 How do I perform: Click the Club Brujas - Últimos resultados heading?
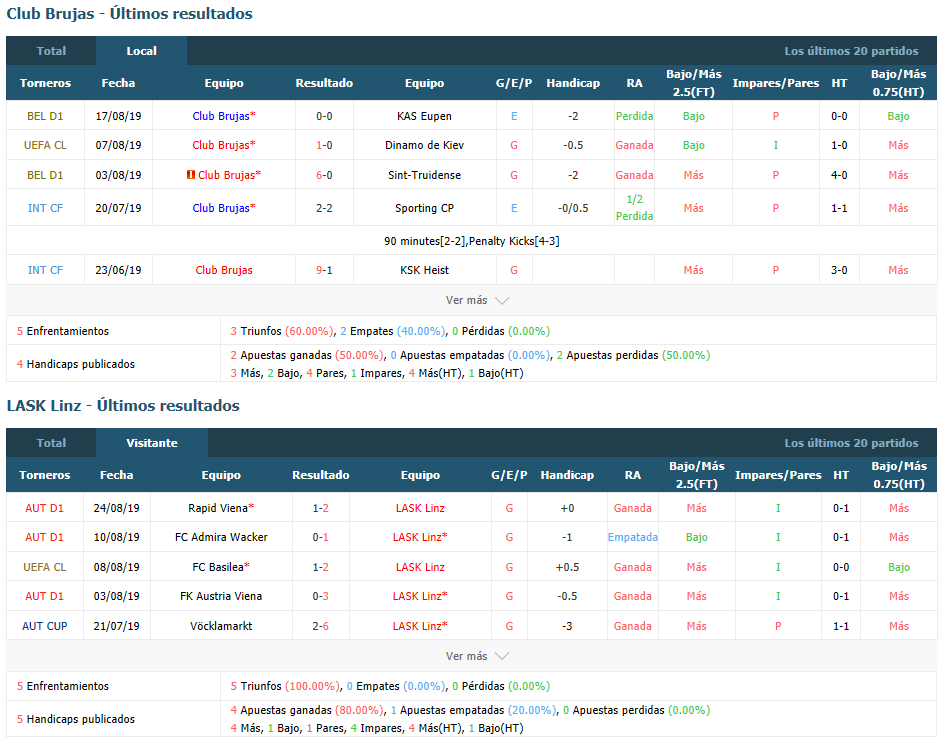pyautogui.click(x=130, y=14)
